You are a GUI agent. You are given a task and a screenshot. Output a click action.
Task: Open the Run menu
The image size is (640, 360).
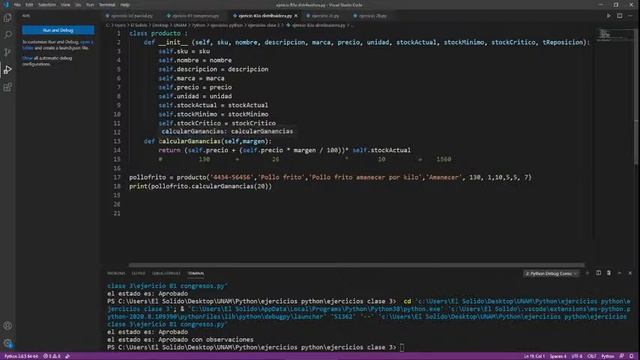tap(90, 5)
